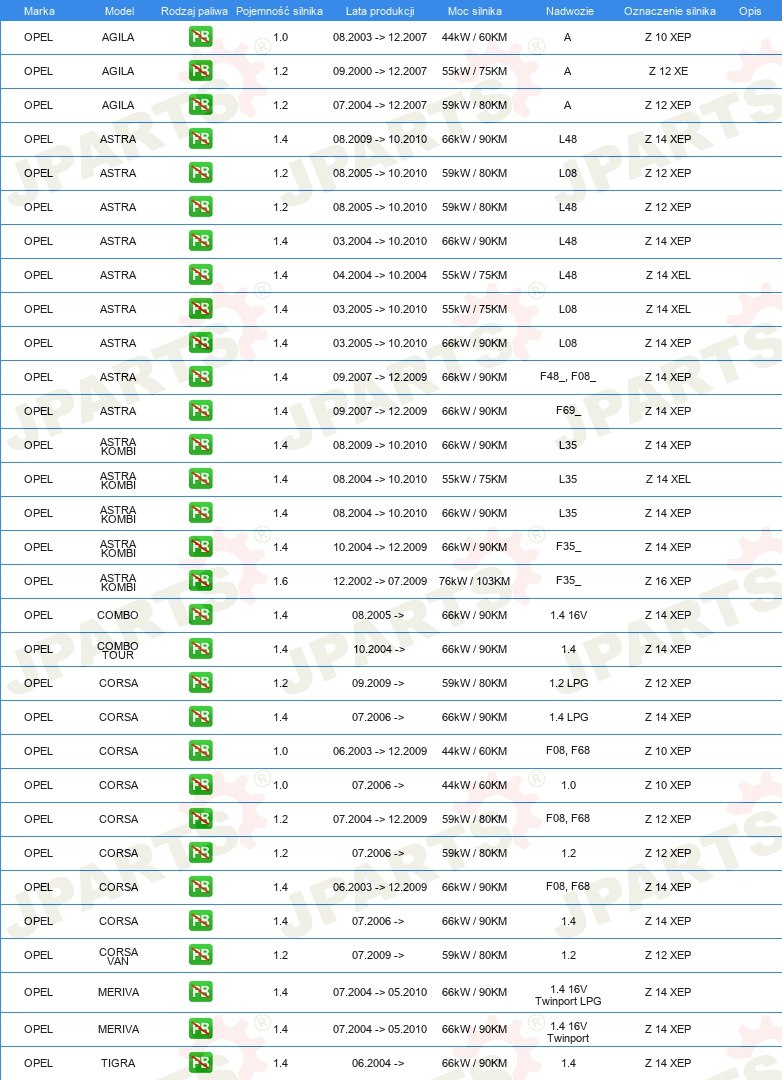
Task: Click the Rodzaj paliwa column header
Action: [194, 11]
